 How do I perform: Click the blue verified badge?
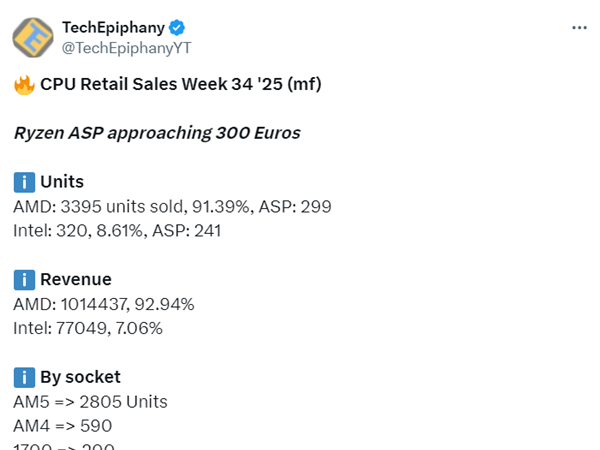177,28
